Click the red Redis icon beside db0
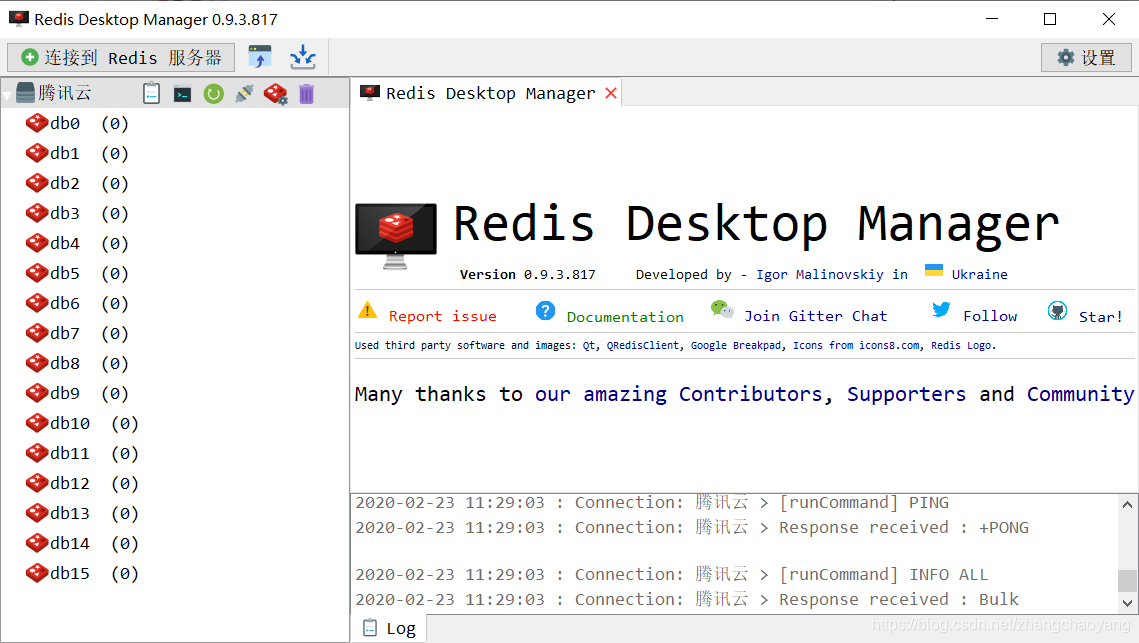This screenshot has height=643, width=1139. click(36, 123)
